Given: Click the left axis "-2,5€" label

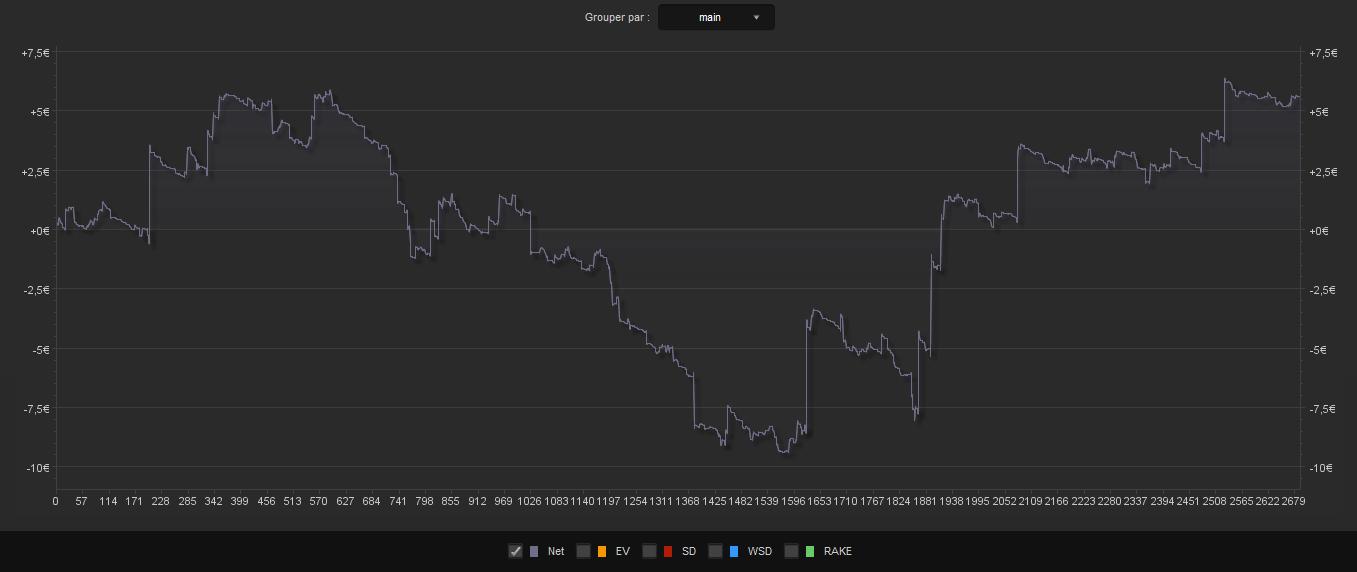Looking at the screenshot, I should coord(36,290).
